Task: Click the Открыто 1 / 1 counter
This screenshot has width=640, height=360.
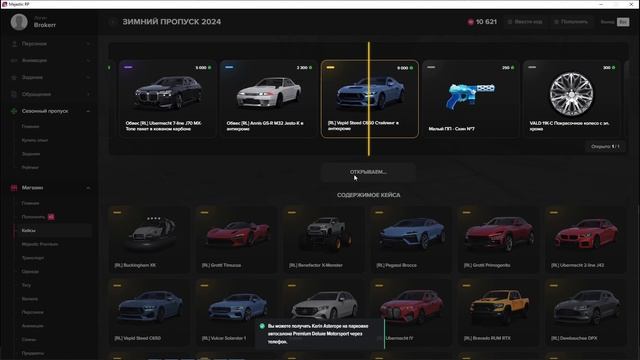Action: [x=605, y=147]
